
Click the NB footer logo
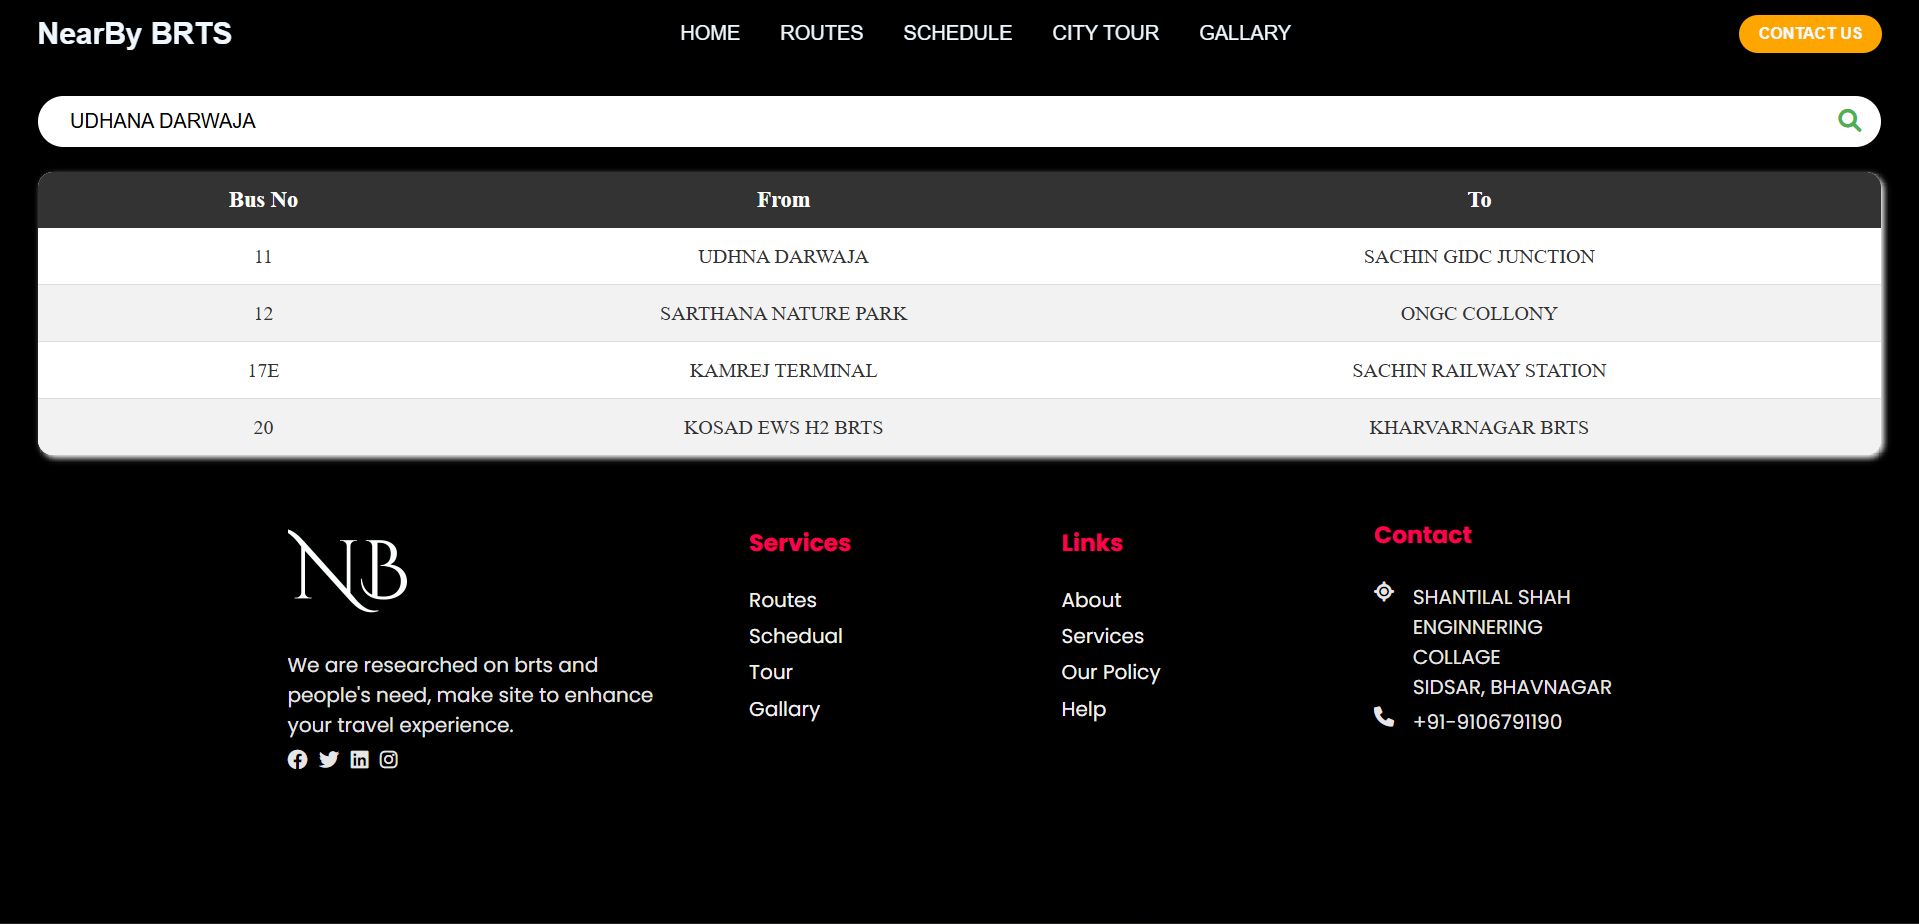[x=347, y=570]
